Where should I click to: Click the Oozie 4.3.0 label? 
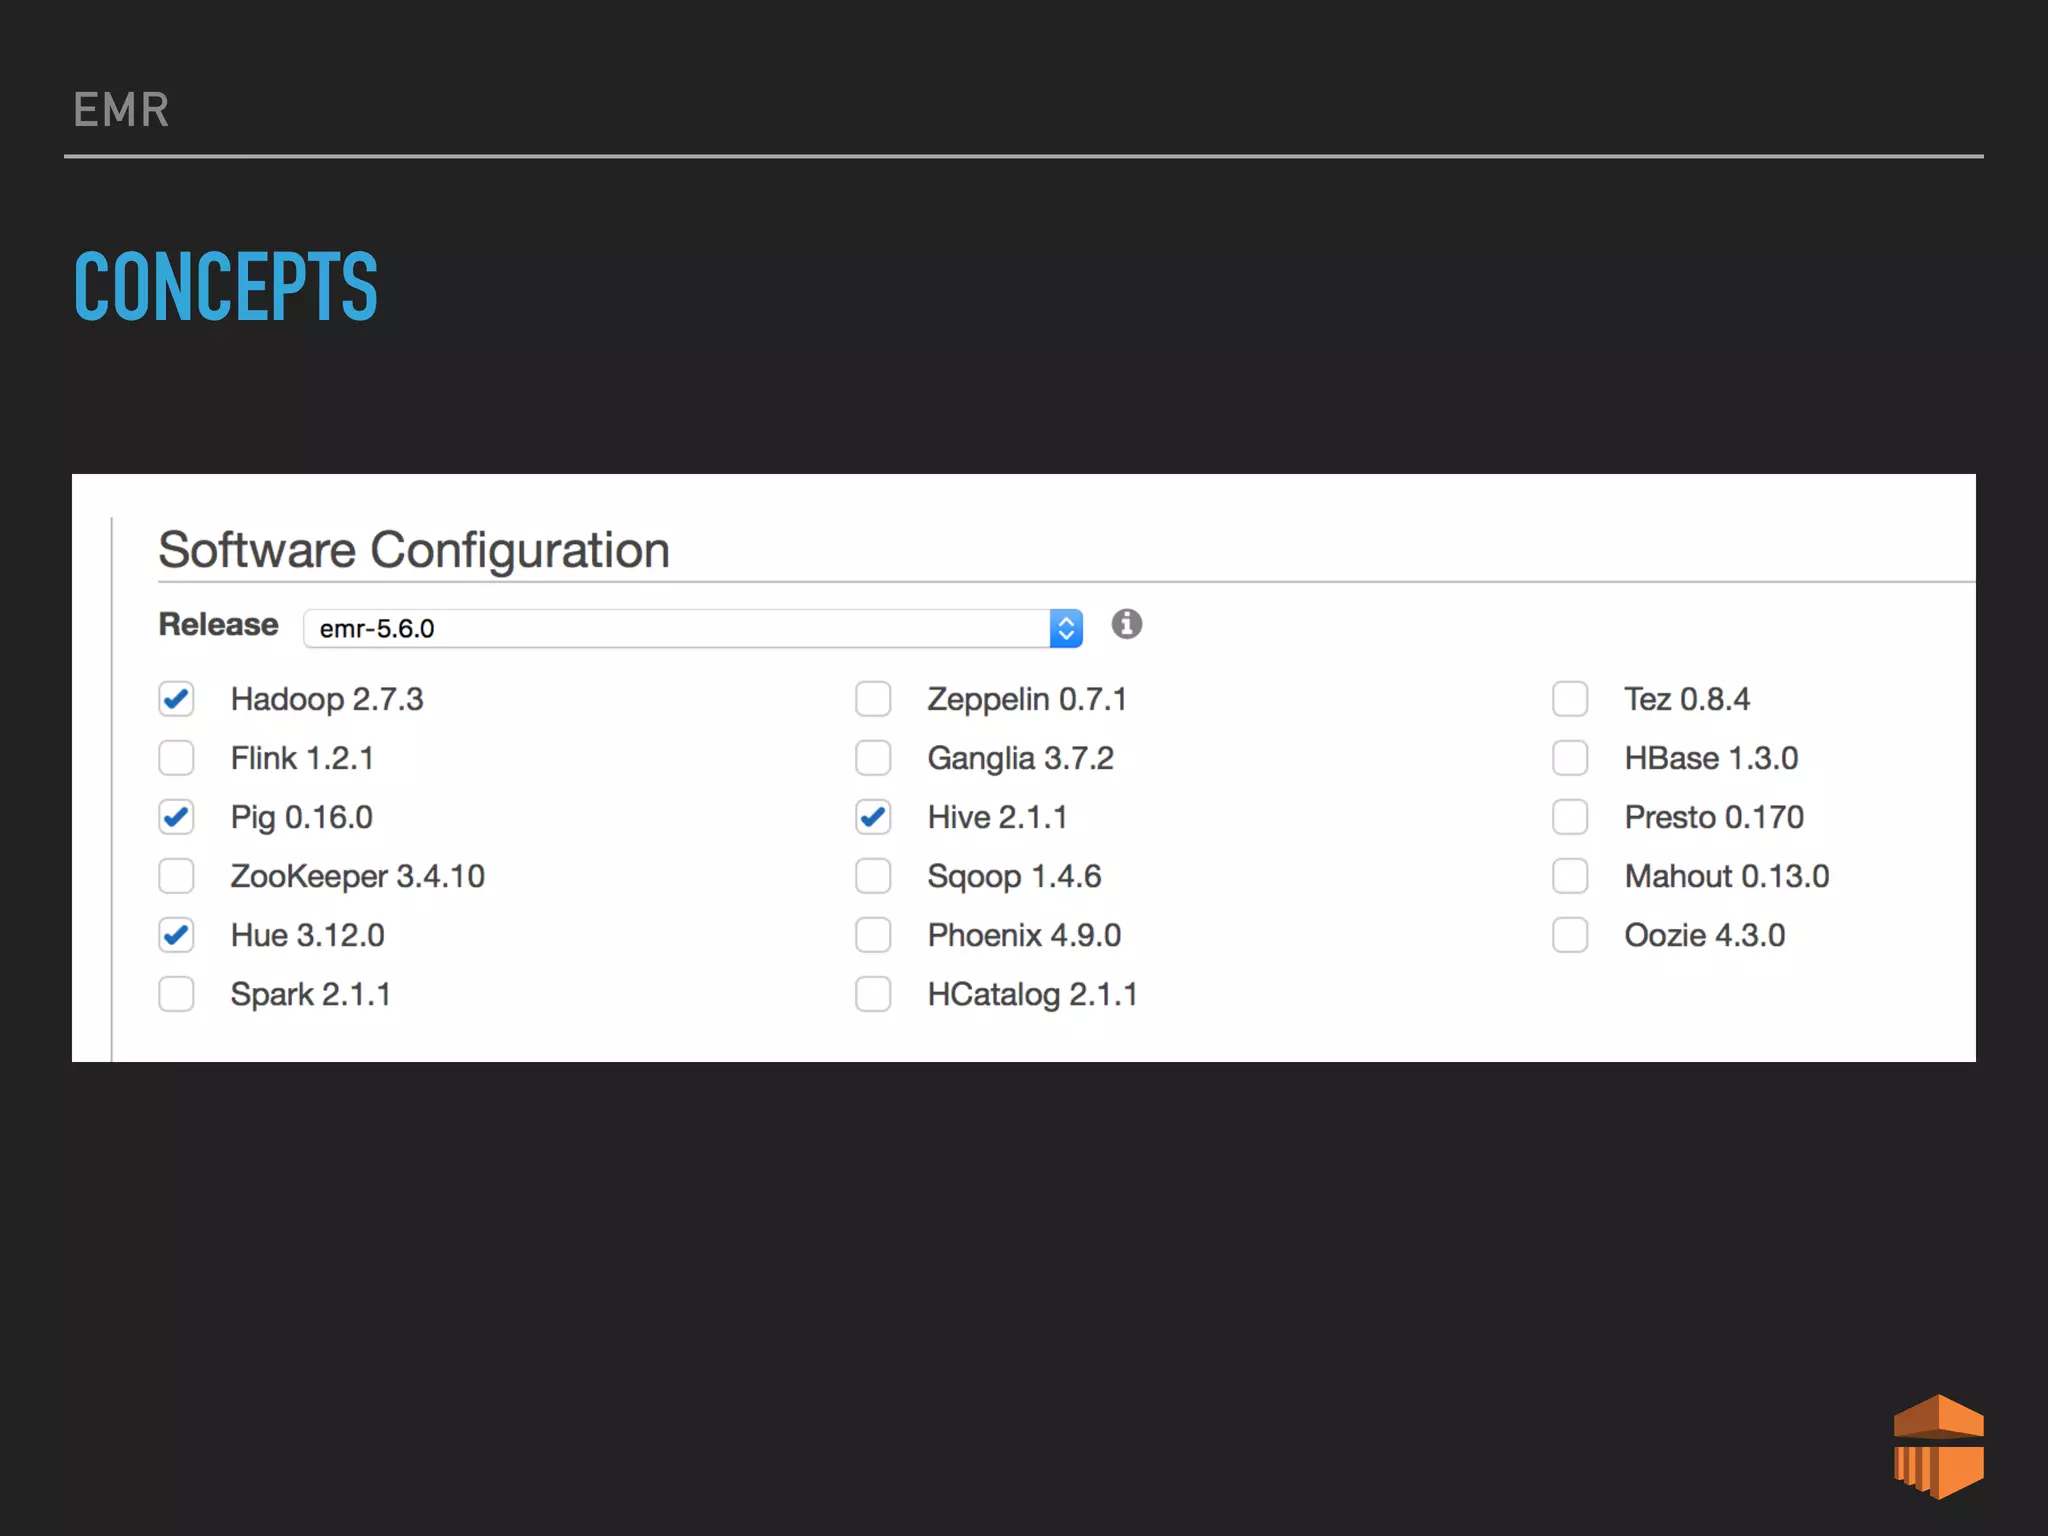point(1704,935)
